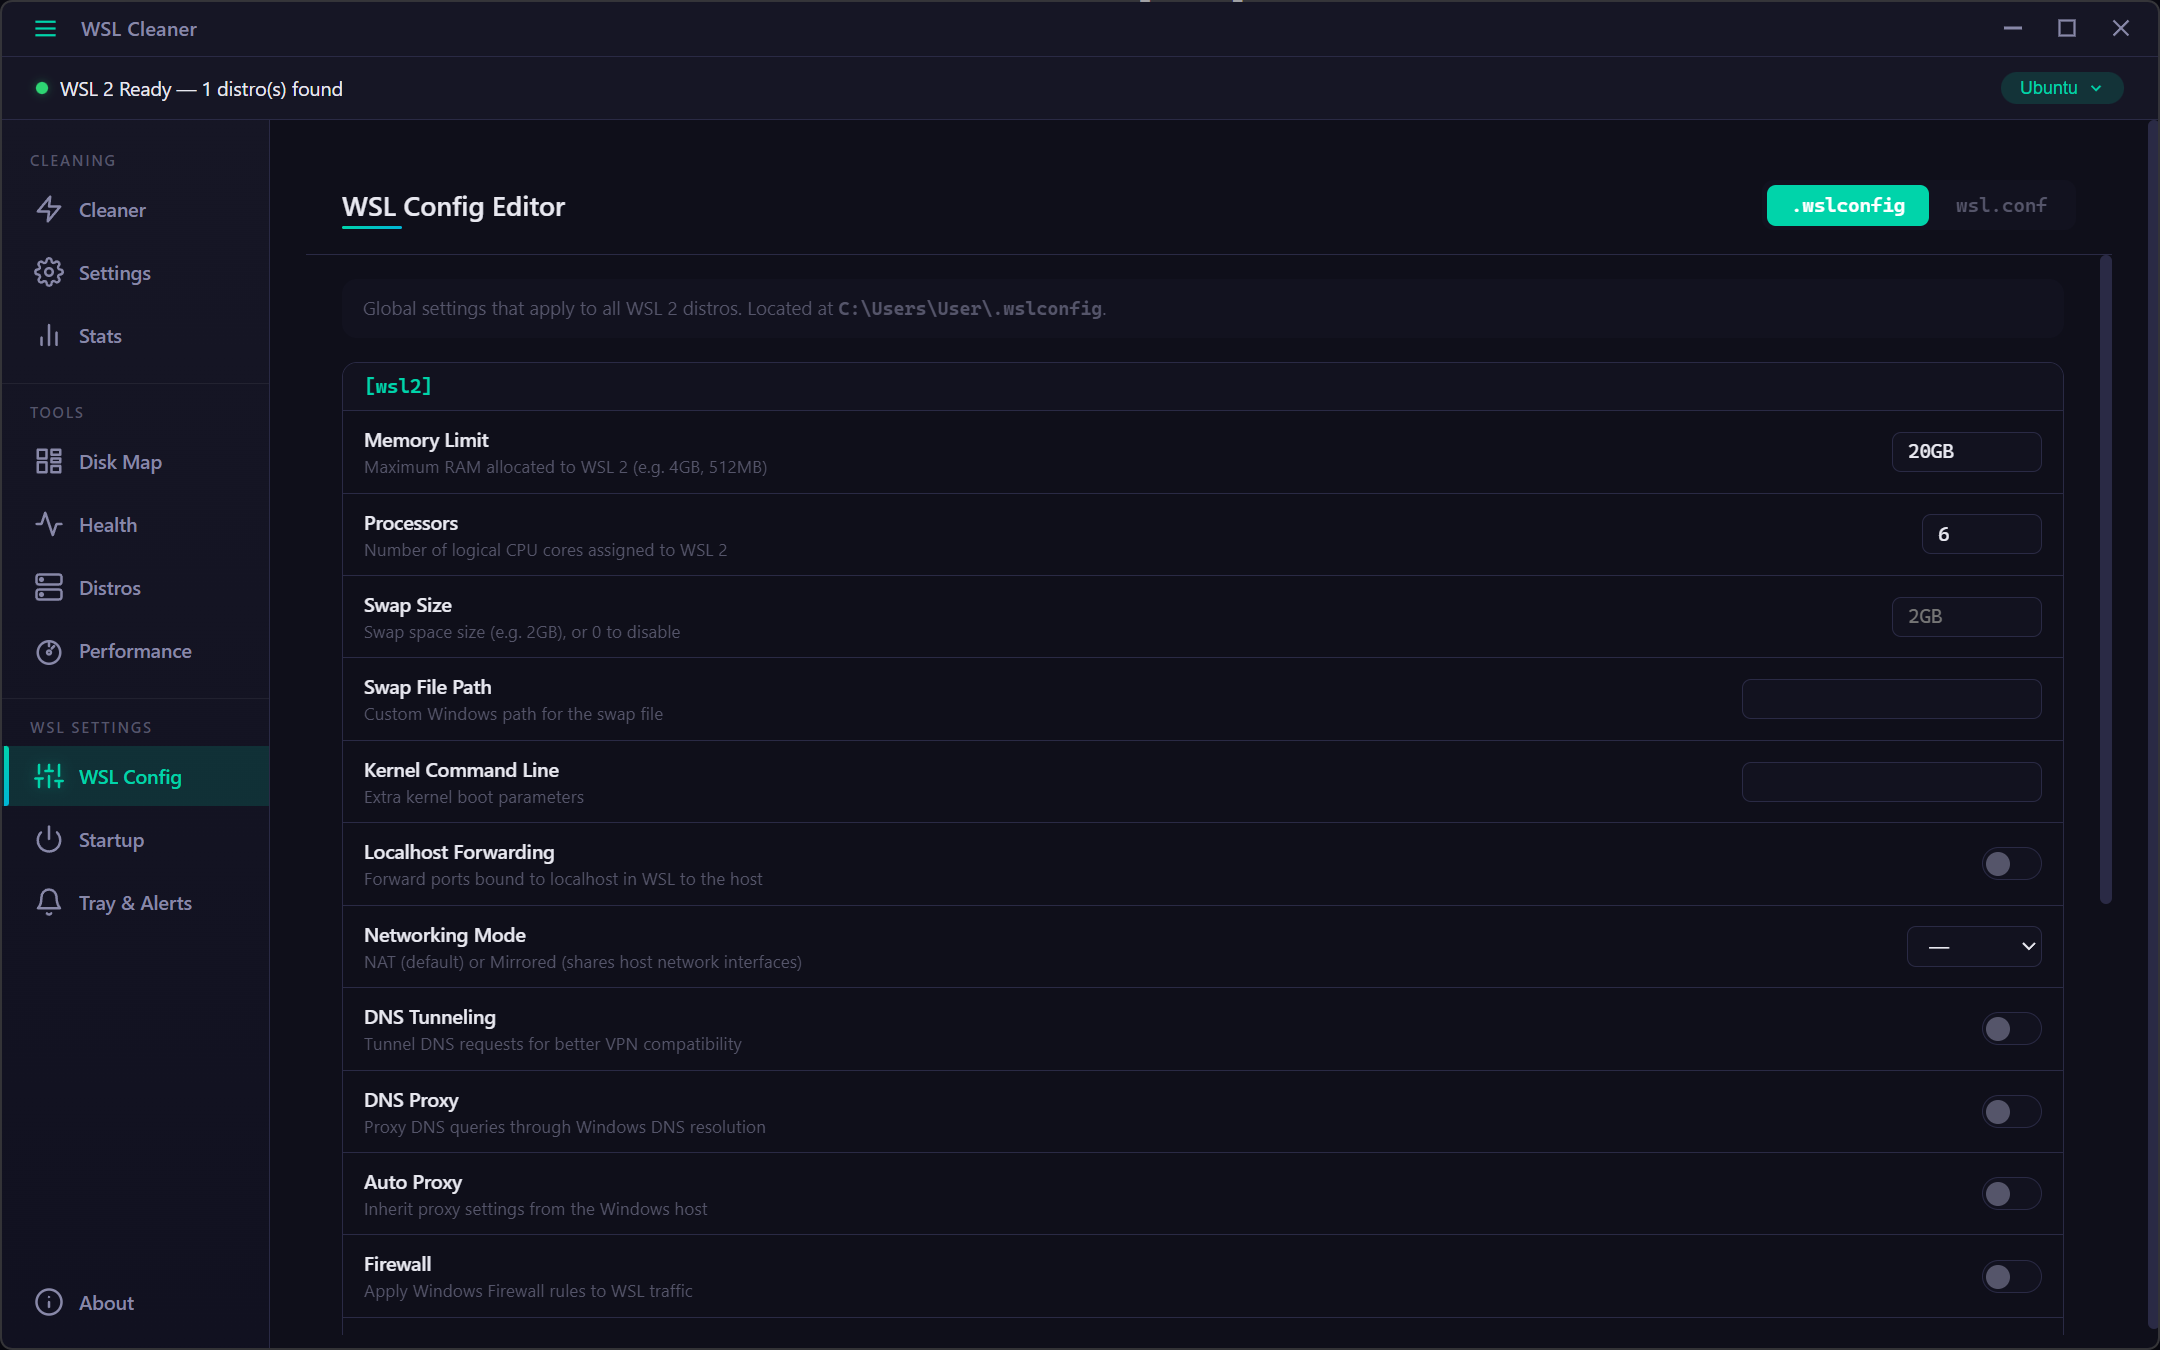Open Distros server icon
Screen dimensions: 2160x1350
point(49,588)
